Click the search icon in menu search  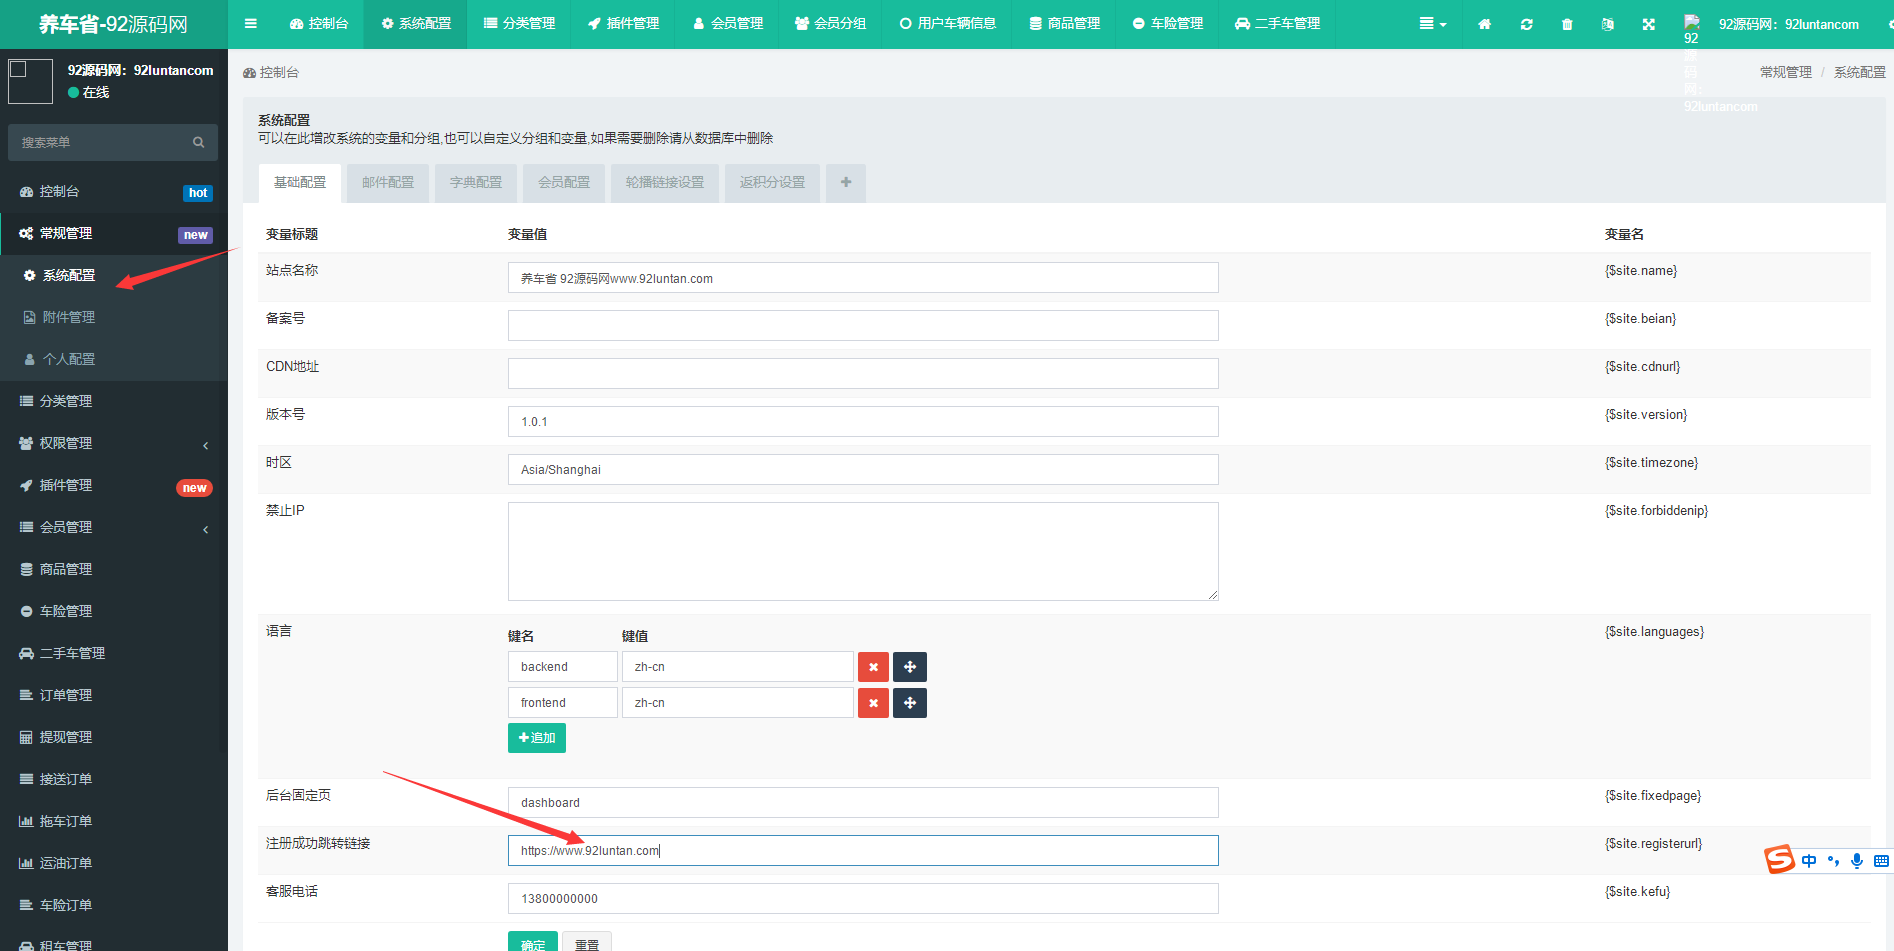198,142
